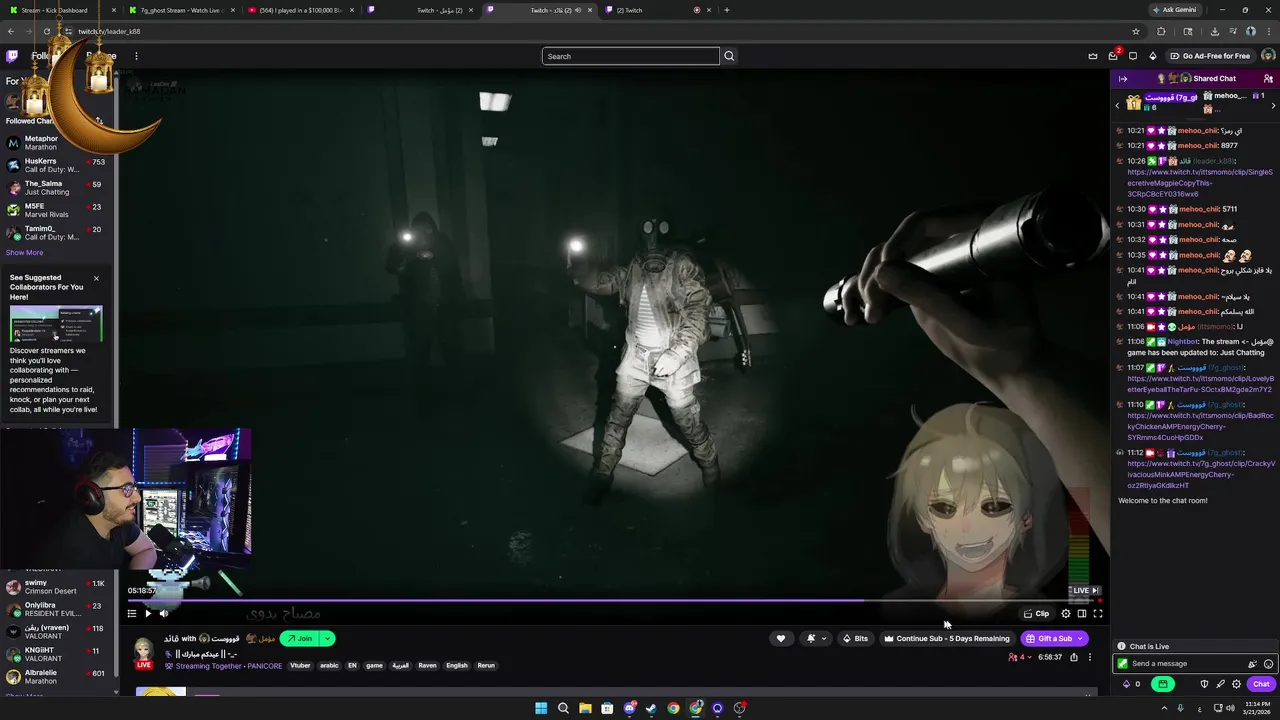Follow heart button under video
This screenshot has width=1280, height=720.
pos(781,639)
